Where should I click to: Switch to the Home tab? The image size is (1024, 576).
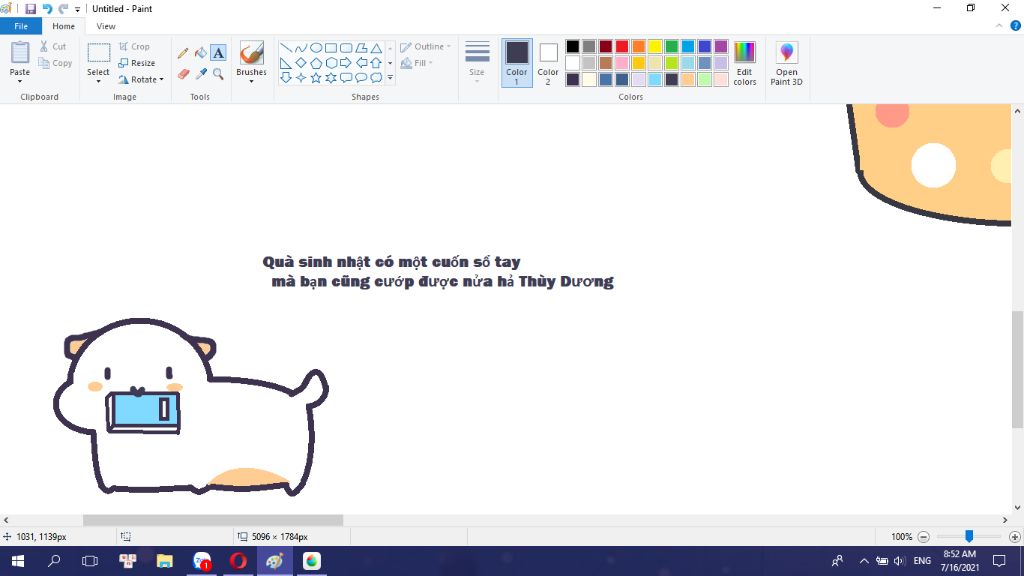pyautogui.click(x=63, y=26)
